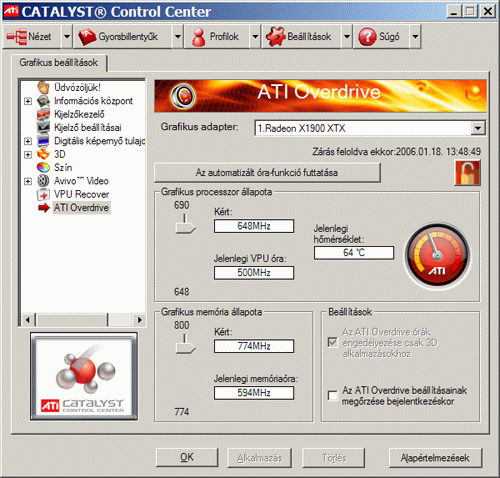Click the requested 648MHz GPU clock field
This screenshot has height=478, width=500.
pyautogui.click(x=254, y=226)
